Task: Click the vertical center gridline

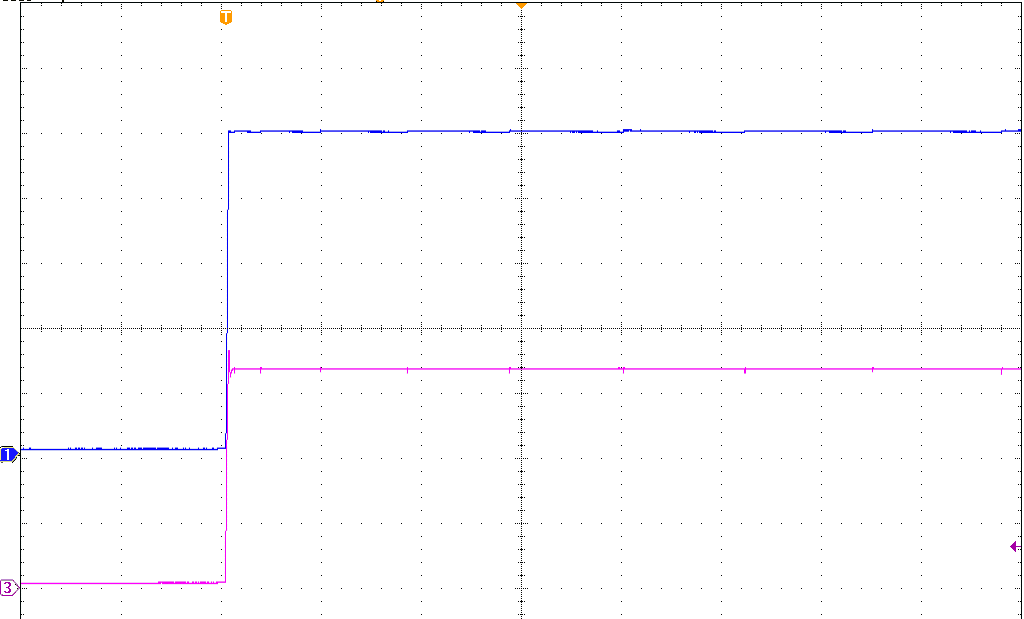Action: click(519, 250)
